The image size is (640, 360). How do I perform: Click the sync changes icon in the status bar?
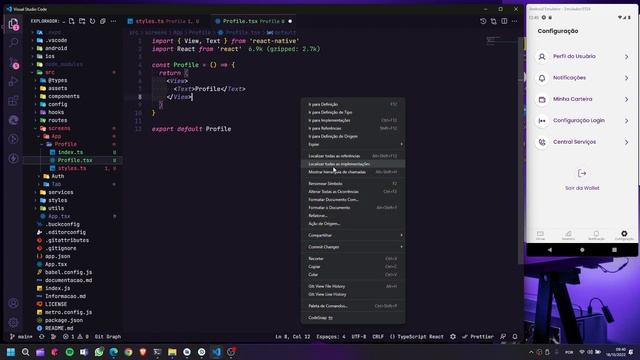(42, 337)
